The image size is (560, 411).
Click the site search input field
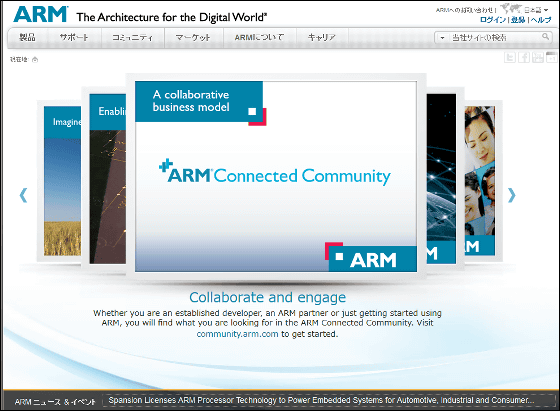(495, 37)
